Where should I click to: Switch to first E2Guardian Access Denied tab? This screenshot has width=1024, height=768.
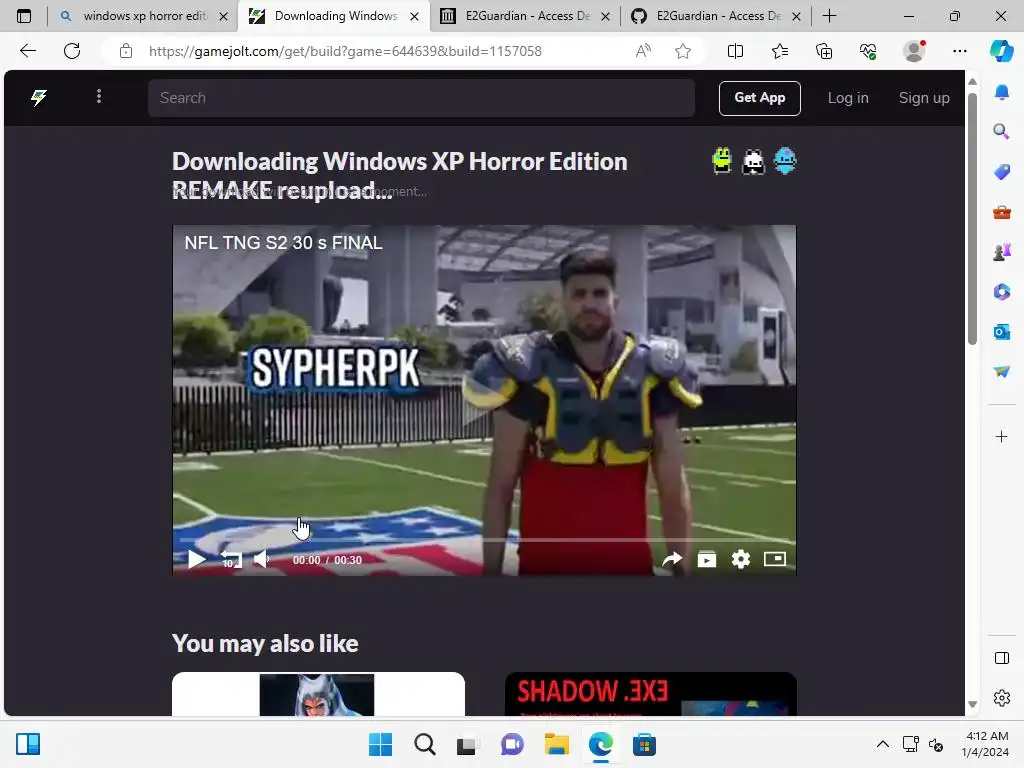pos(526,16)
